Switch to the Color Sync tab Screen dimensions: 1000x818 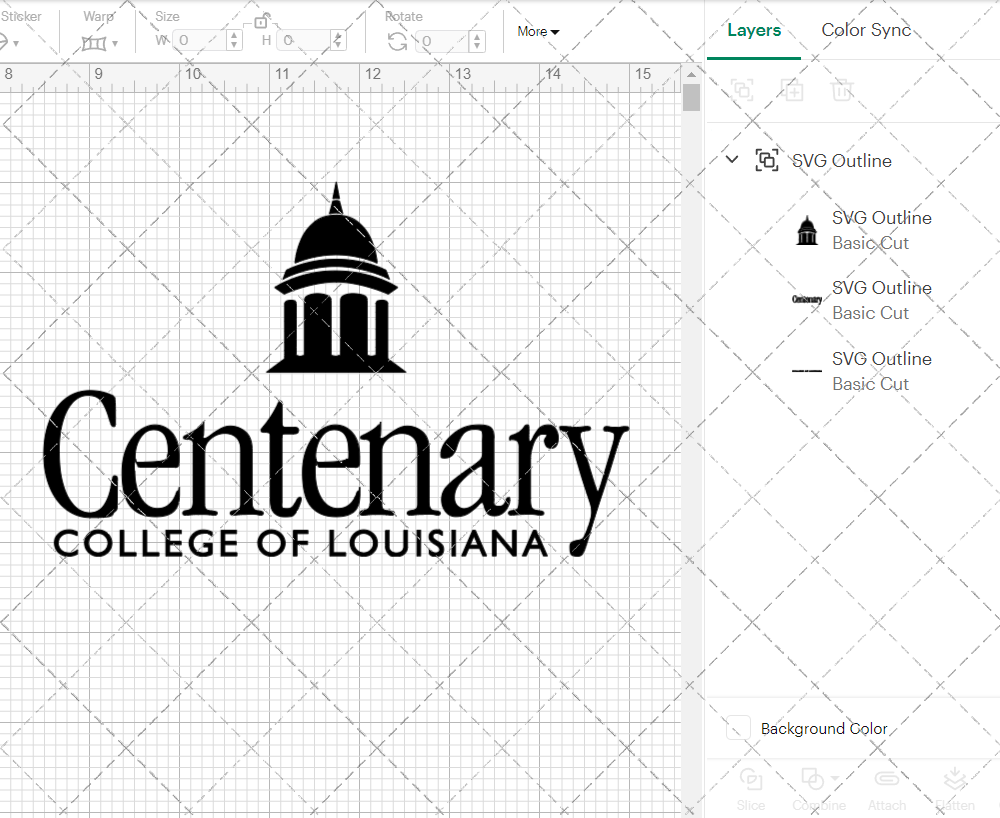[866, 30]
